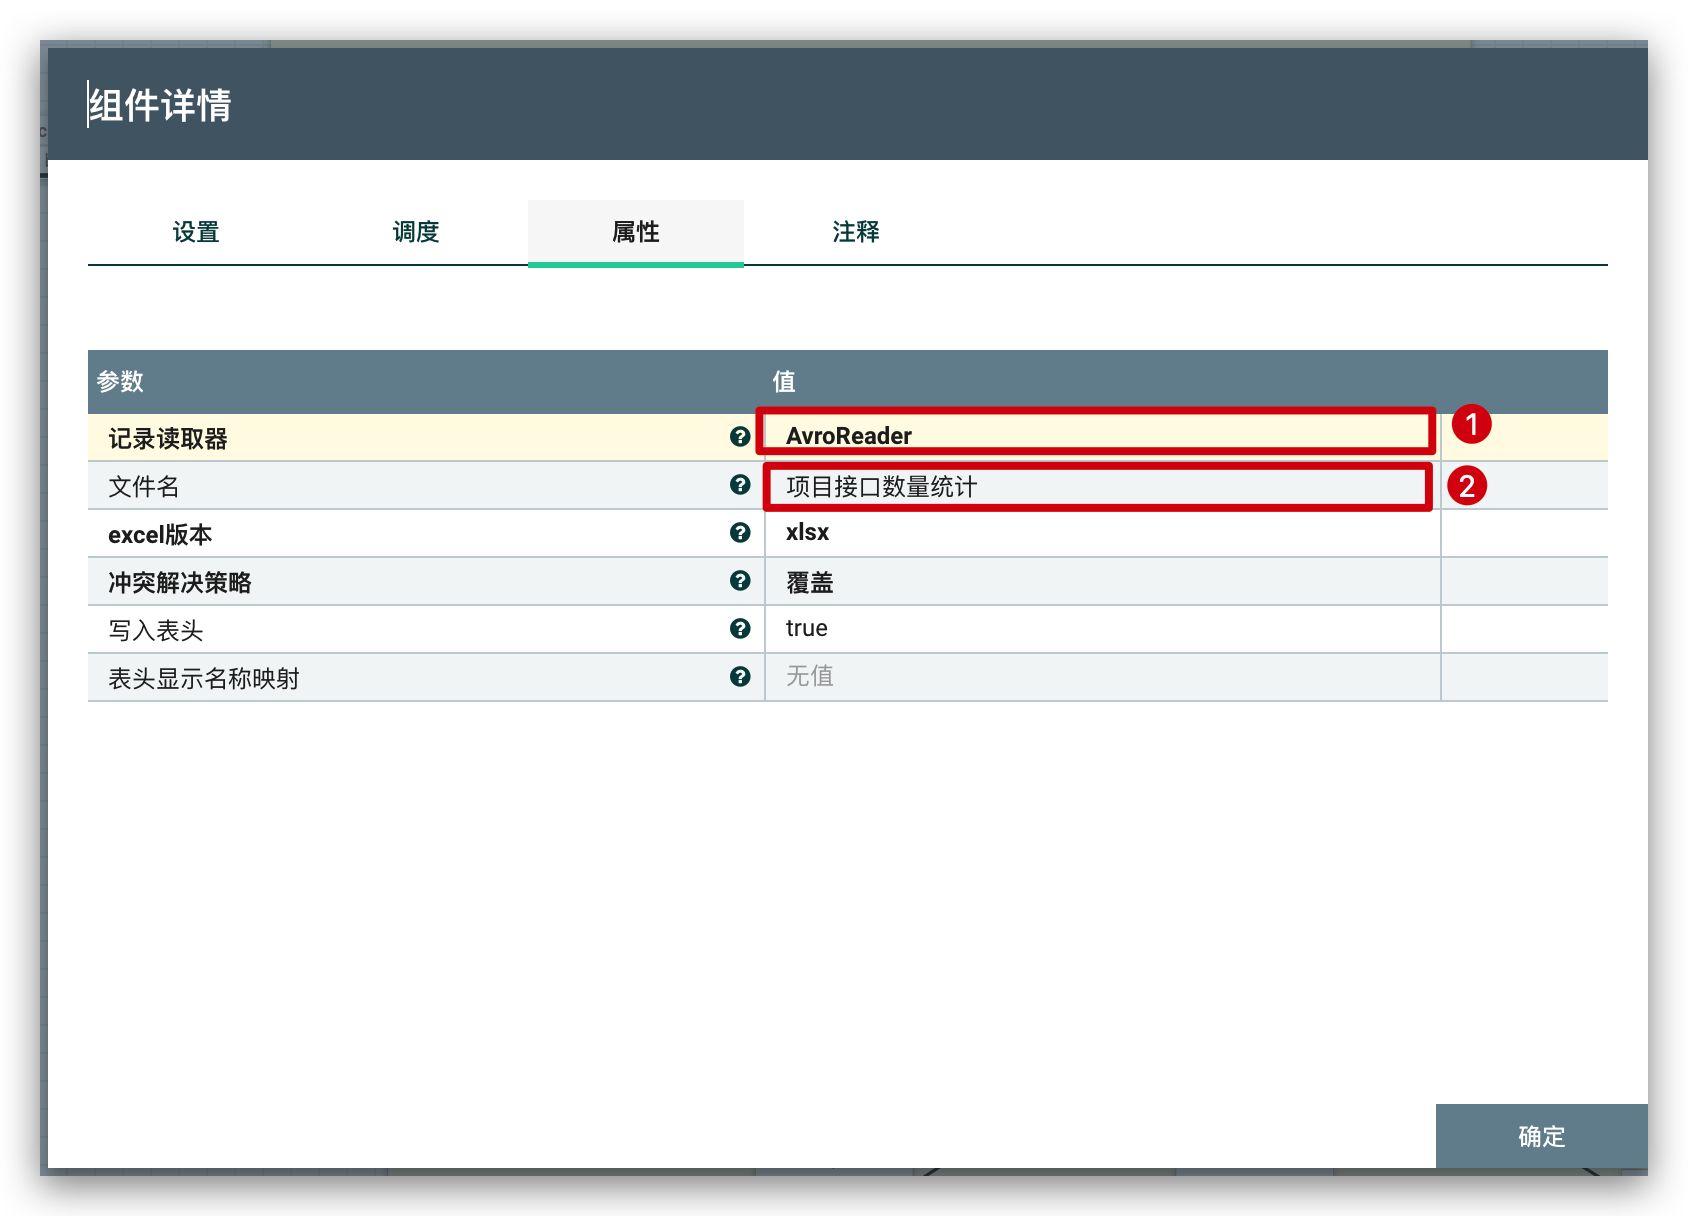The image size is (1688, 1216).
Task: Click help icon for 表头显示名称映射
Action: (740, 677)
